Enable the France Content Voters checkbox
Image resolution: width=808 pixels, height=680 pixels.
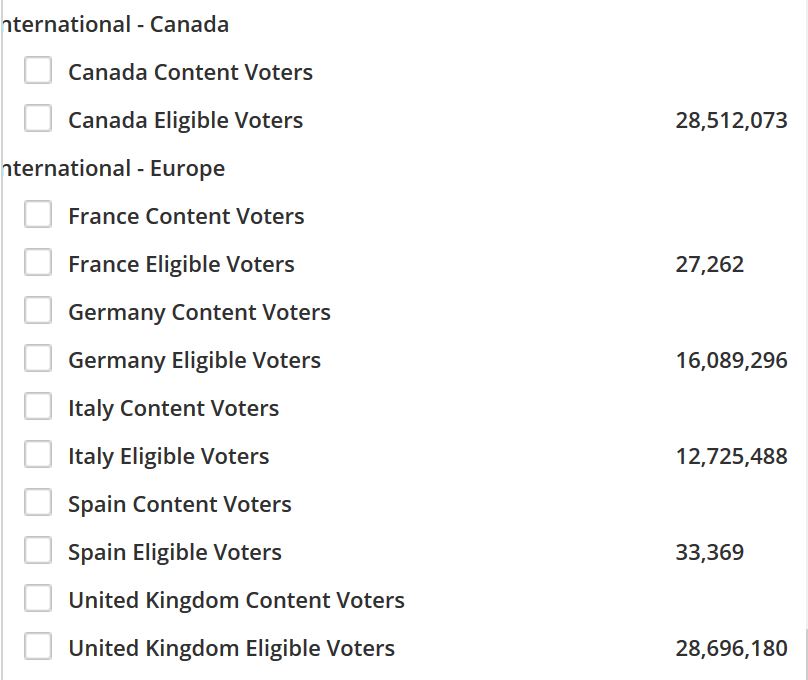[x=38, y=214]
